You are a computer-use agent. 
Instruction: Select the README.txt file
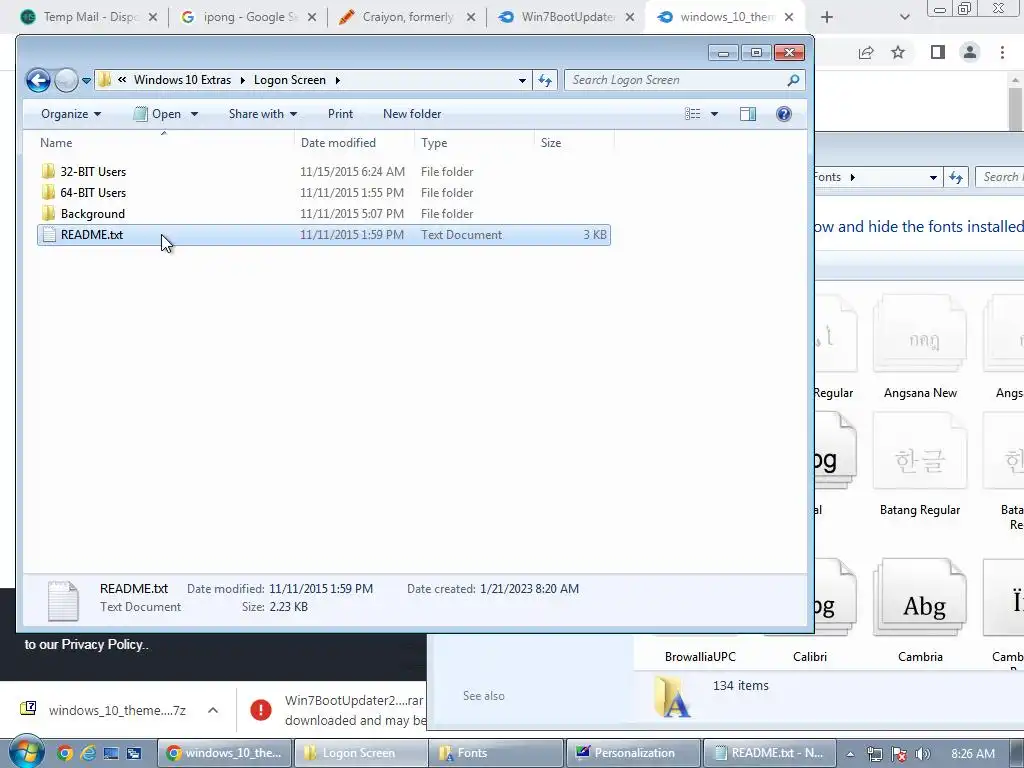click(324, 234)
